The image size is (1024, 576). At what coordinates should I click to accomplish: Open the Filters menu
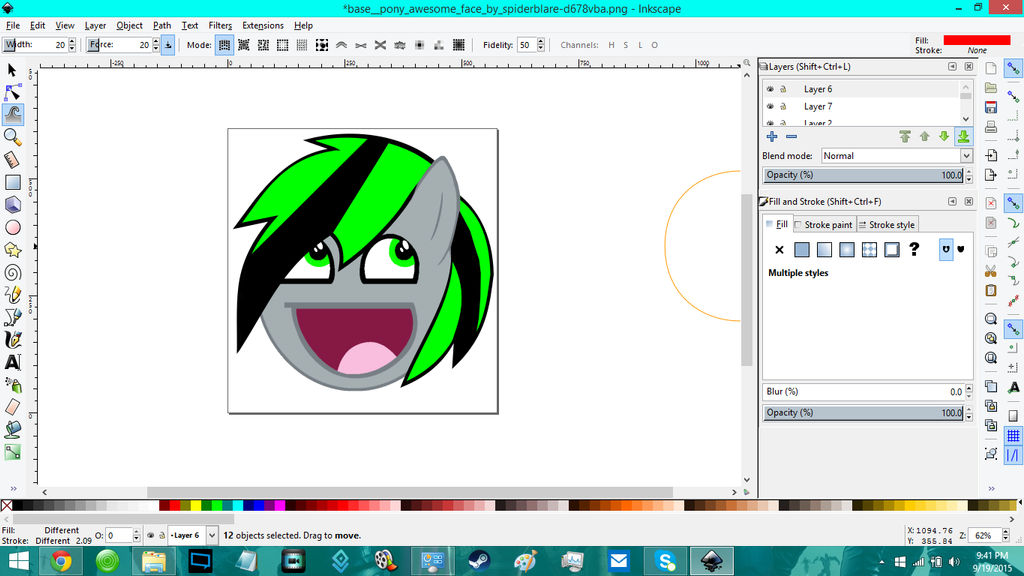coord(220,25)
